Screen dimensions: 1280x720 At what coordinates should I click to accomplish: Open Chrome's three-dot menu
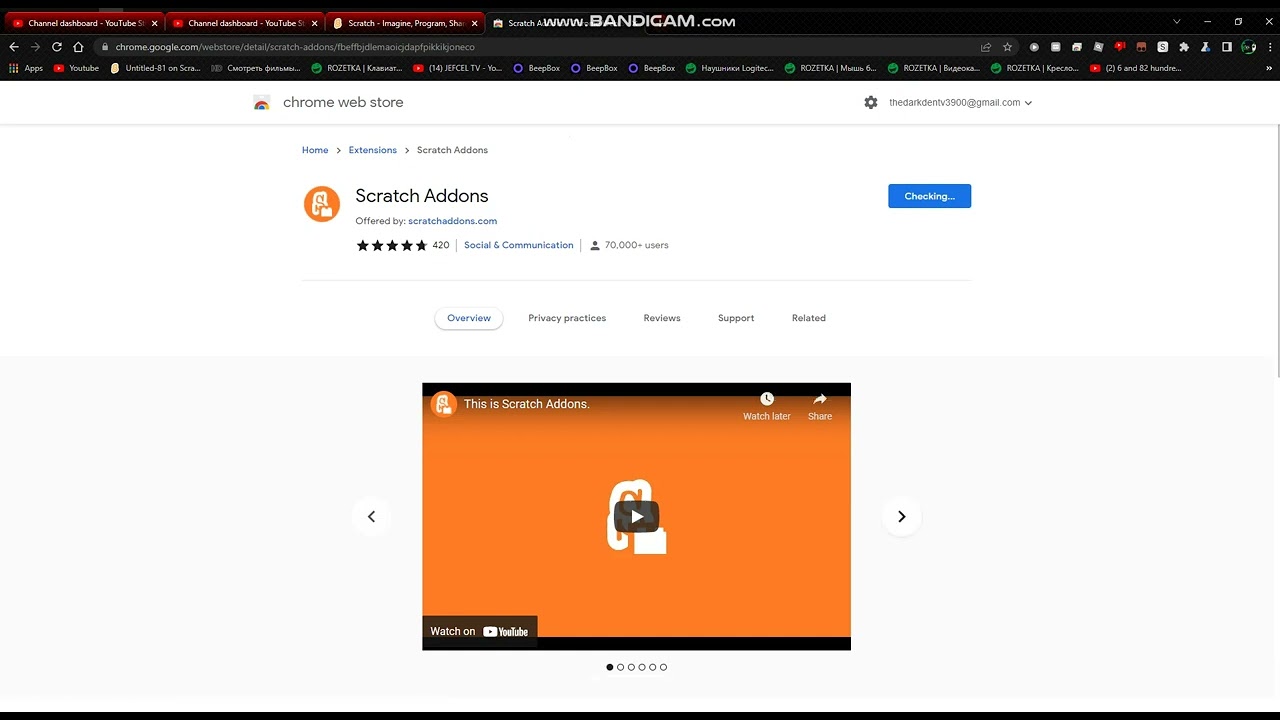coord(1270,47)
